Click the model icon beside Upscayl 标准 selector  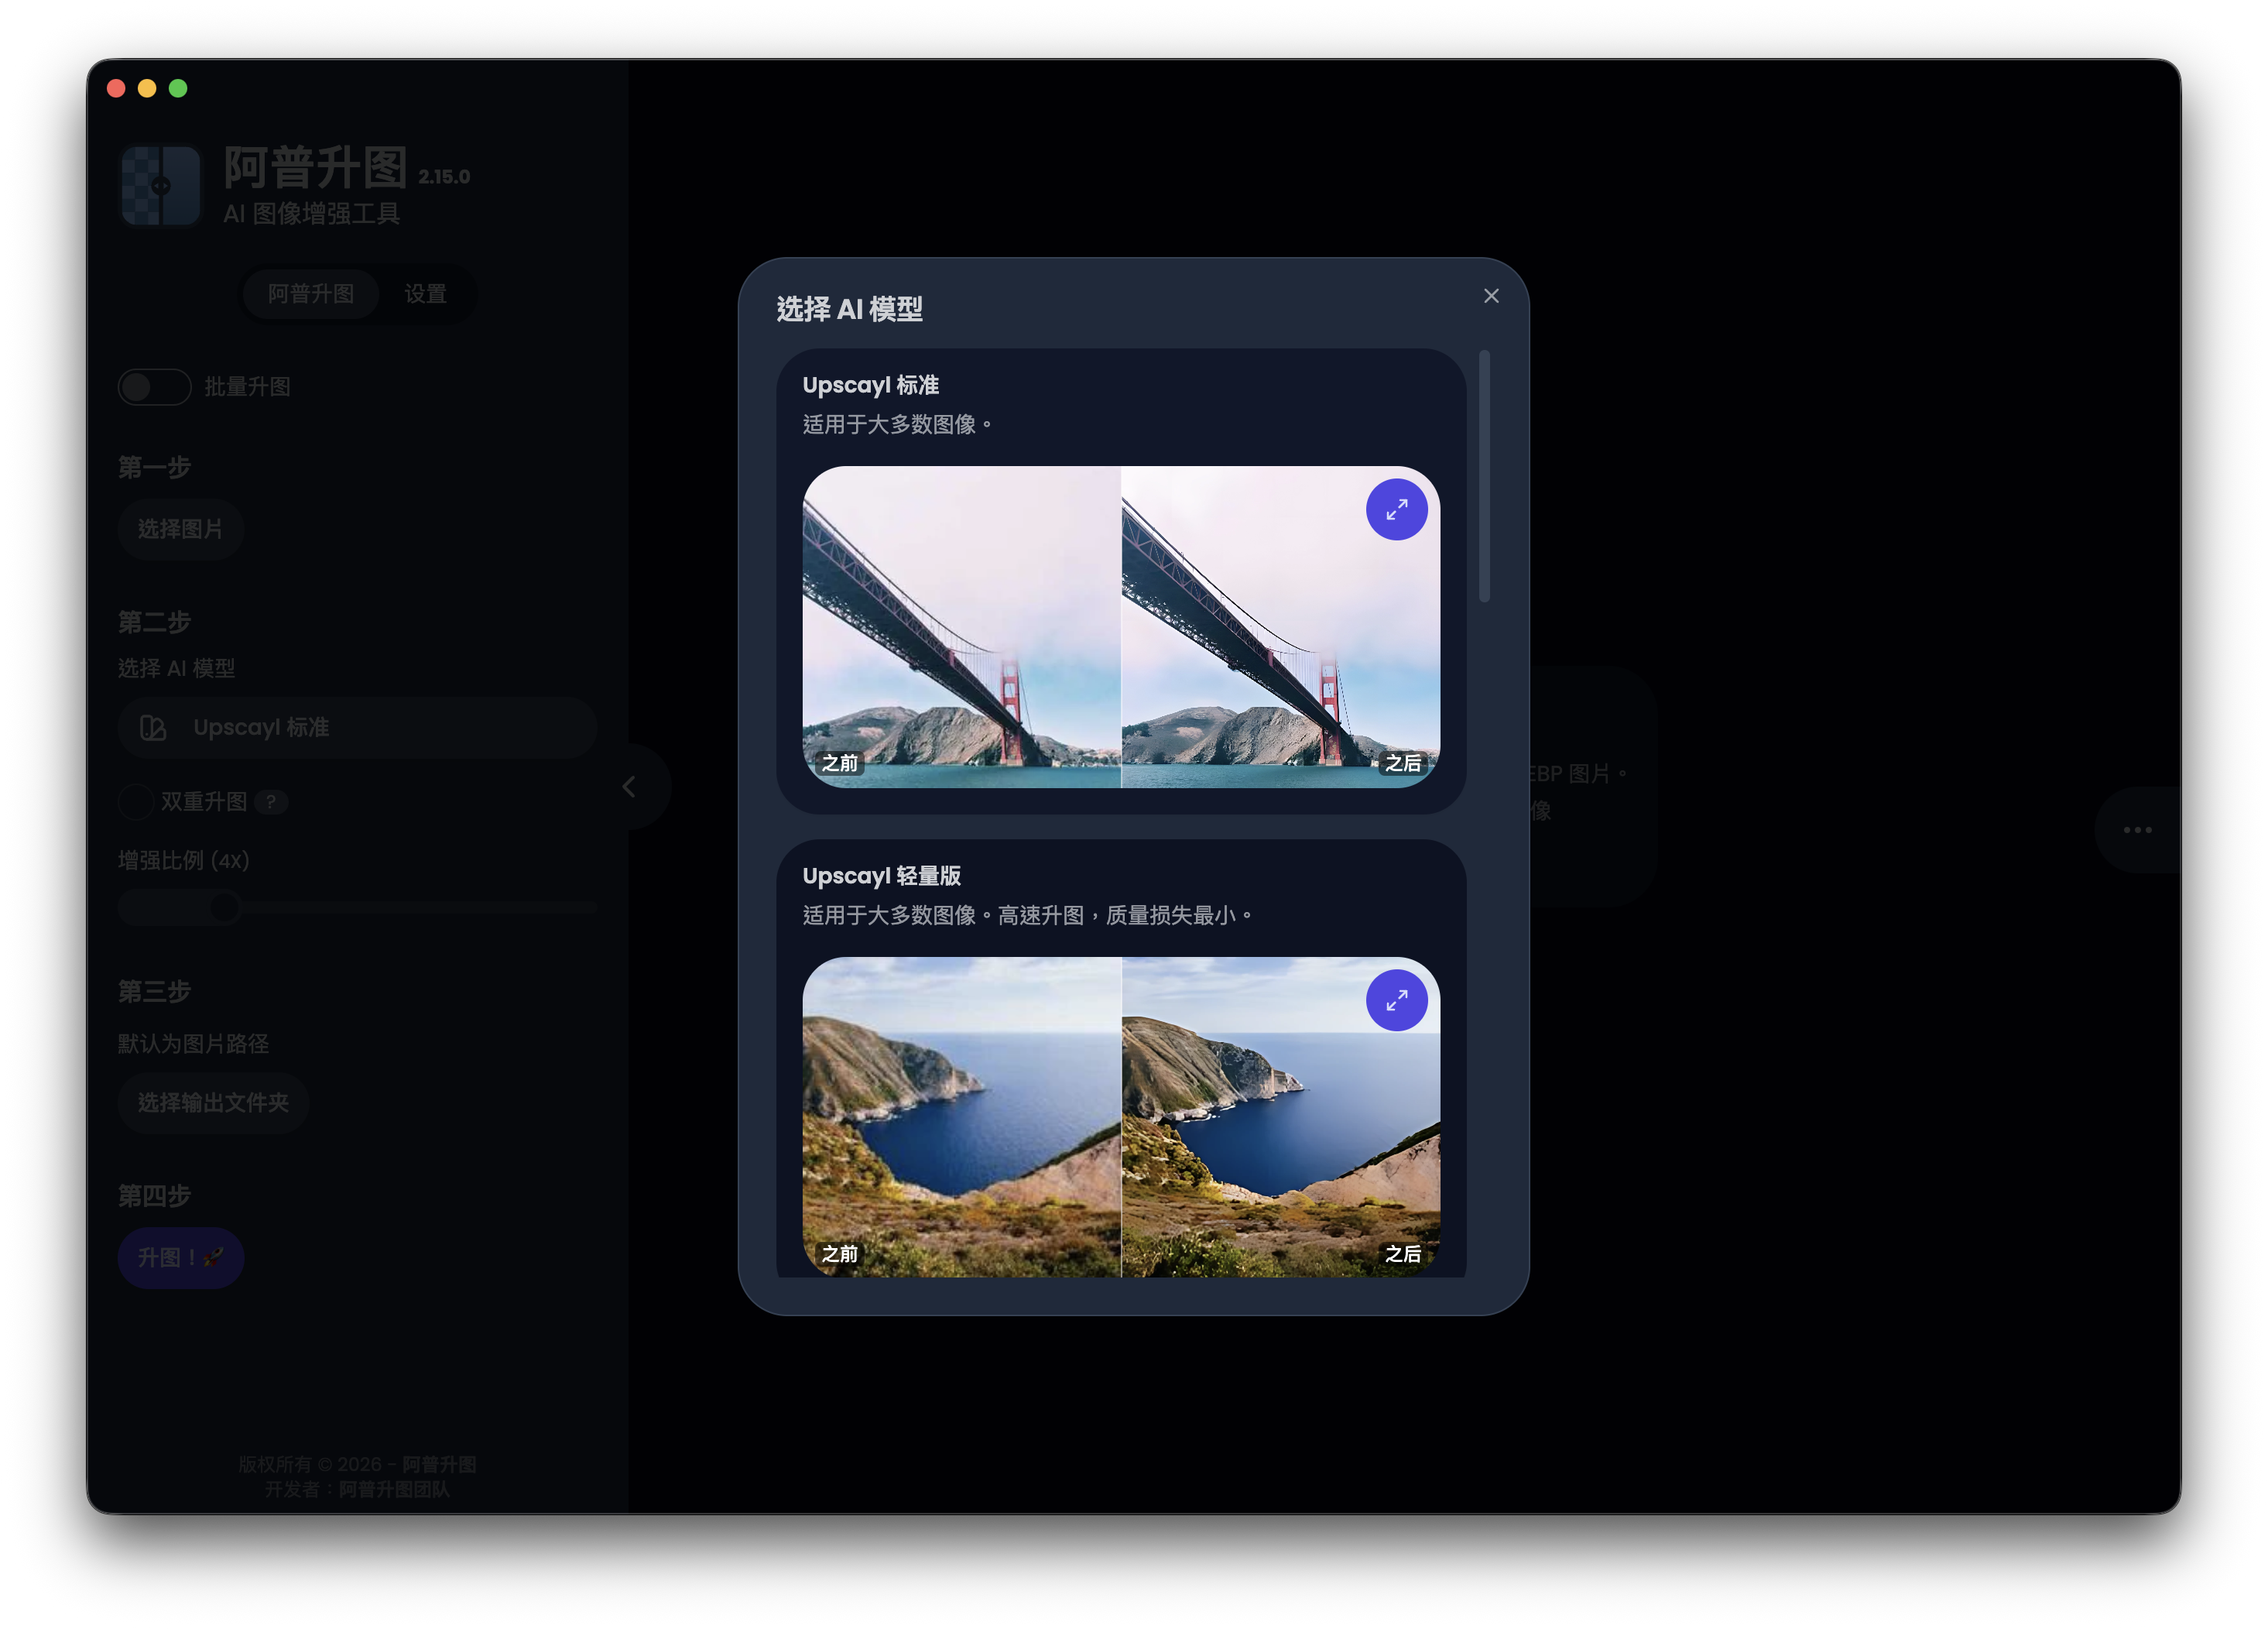(153, 728)
